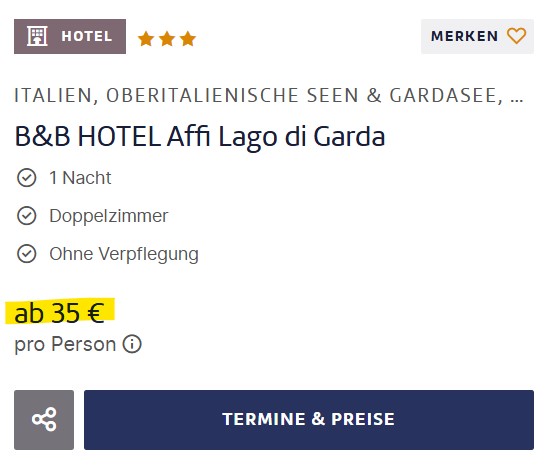This screenshot has width=552, height=471.
Task: Open Termine & Preise
Action: tap(309, 420)
